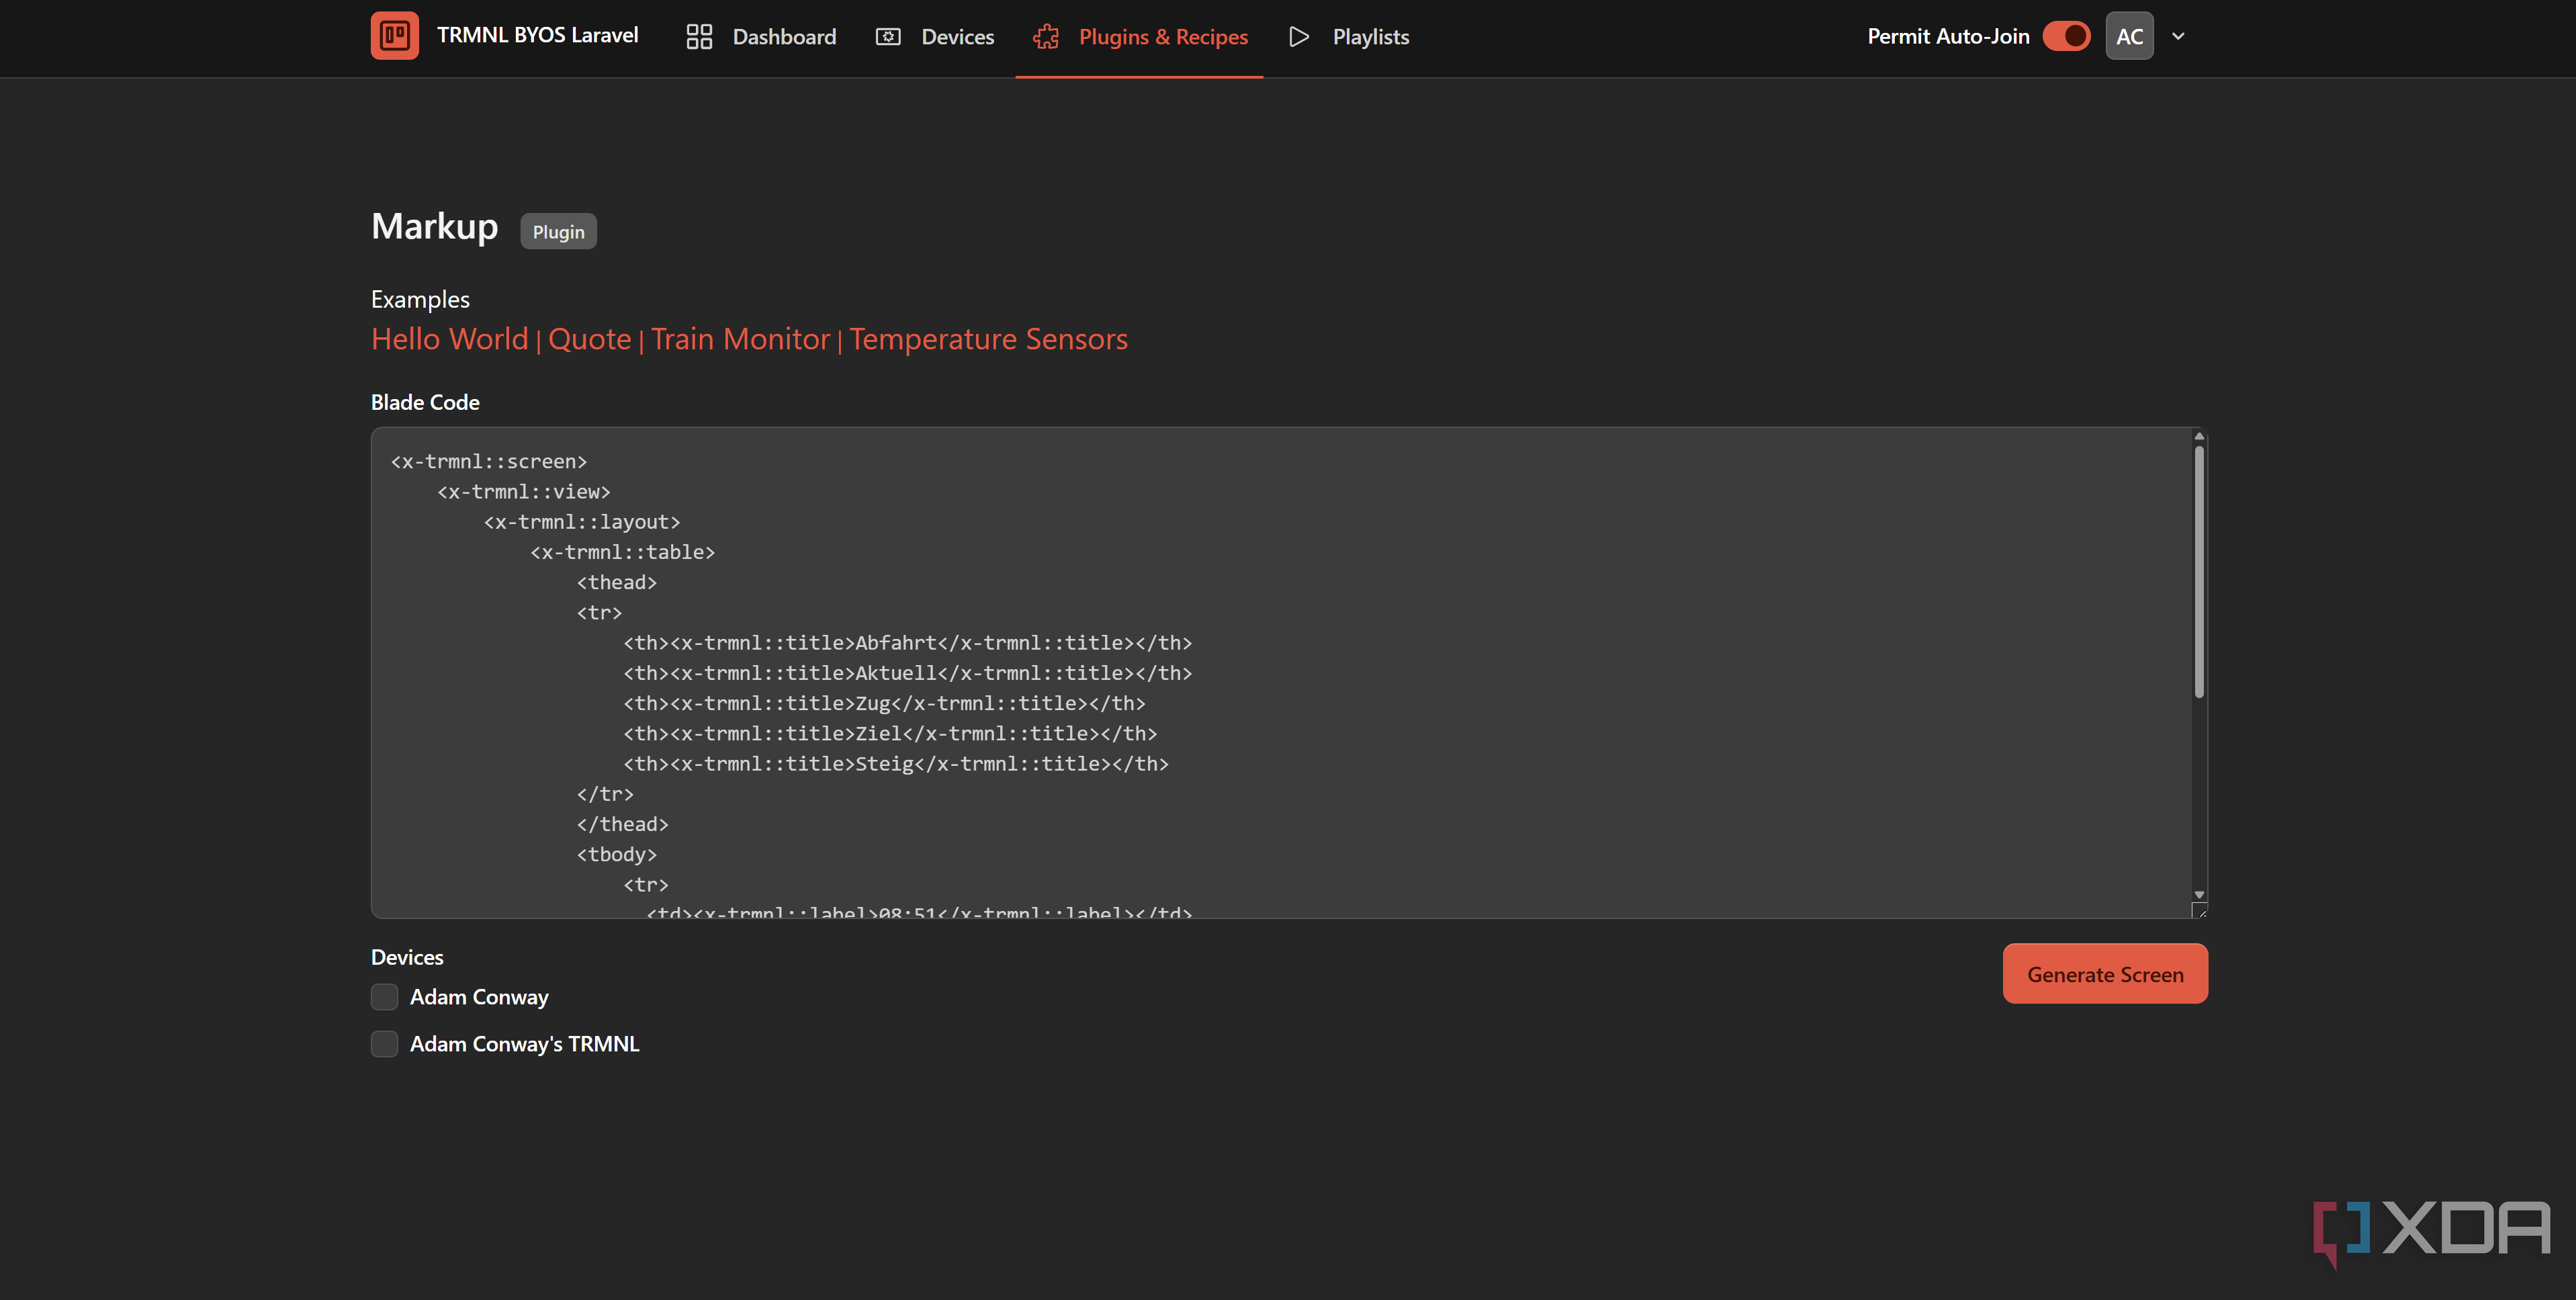Load the Quote example

(x=589, y=339)
